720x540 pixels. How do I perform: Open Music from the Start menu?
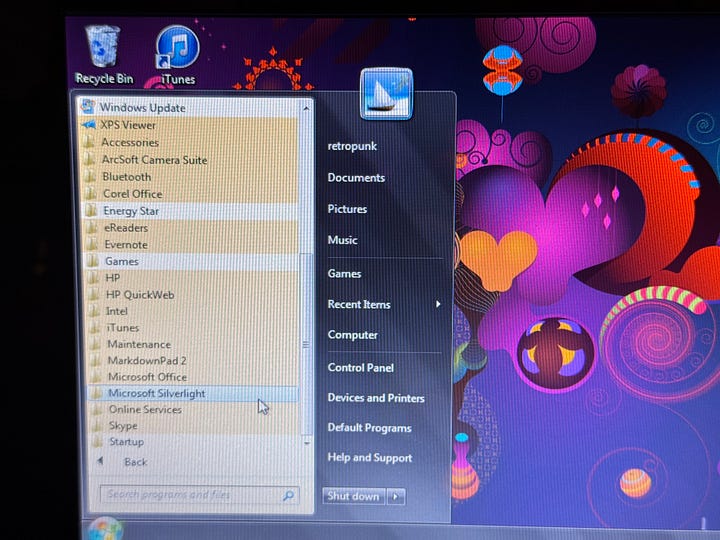tap(343, 240)
